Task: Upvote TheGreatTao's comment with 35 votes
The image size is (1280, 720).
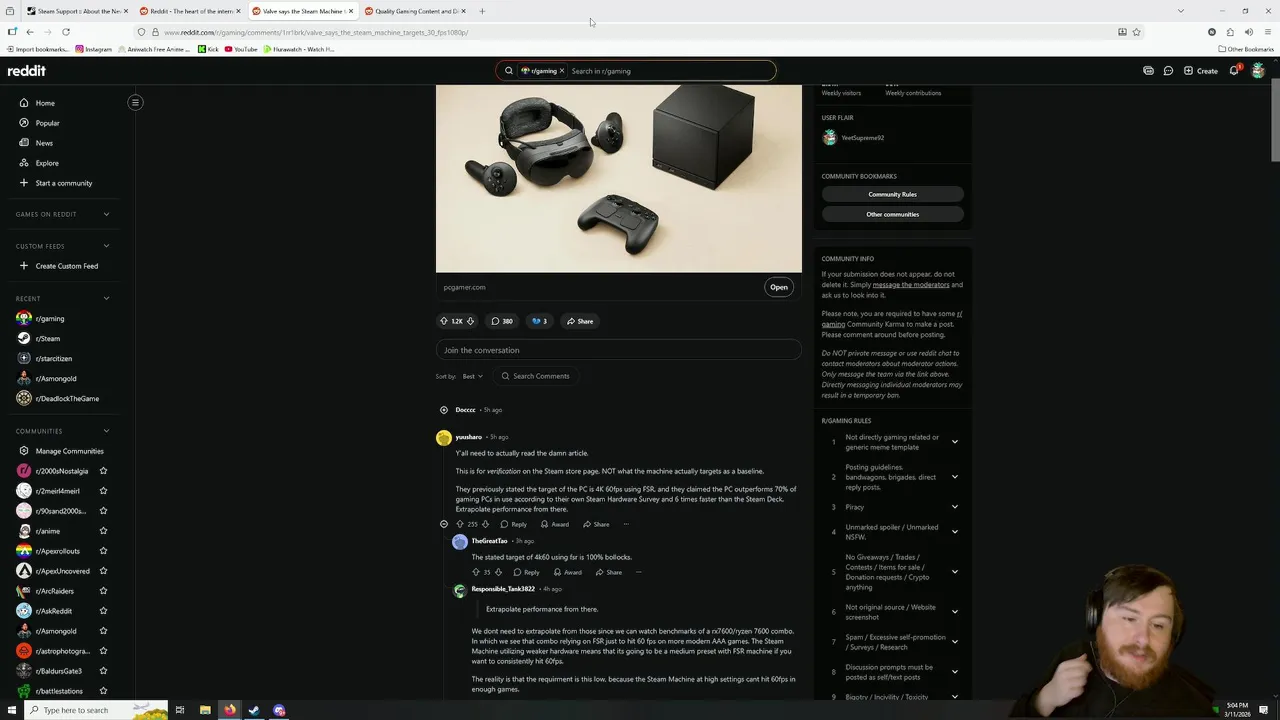Action: tap(476, 572)
